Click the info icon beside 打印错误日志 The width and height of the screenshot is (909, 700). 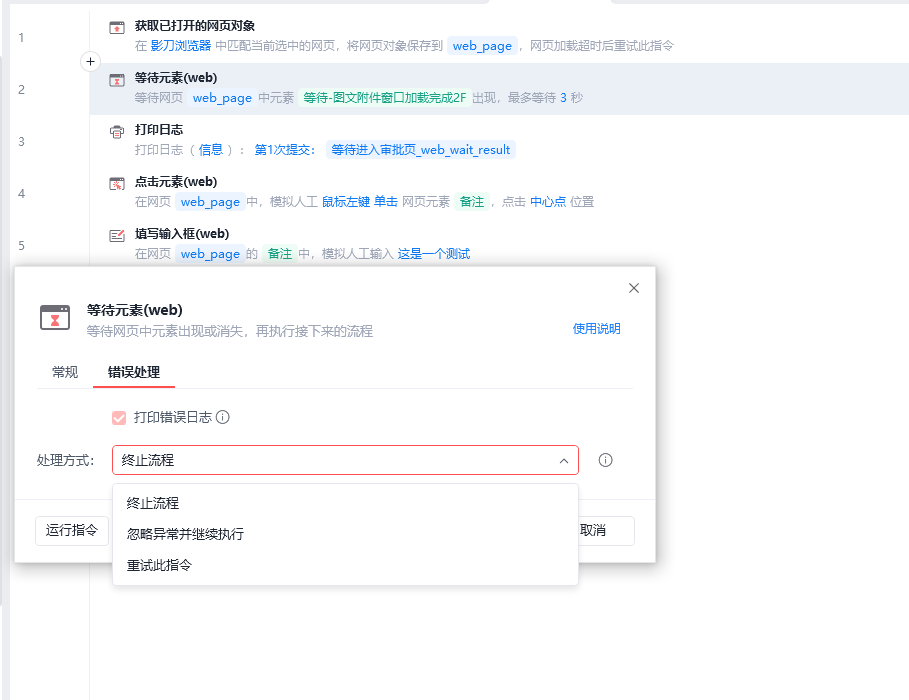pyautogui.click(x=223, y=417)
